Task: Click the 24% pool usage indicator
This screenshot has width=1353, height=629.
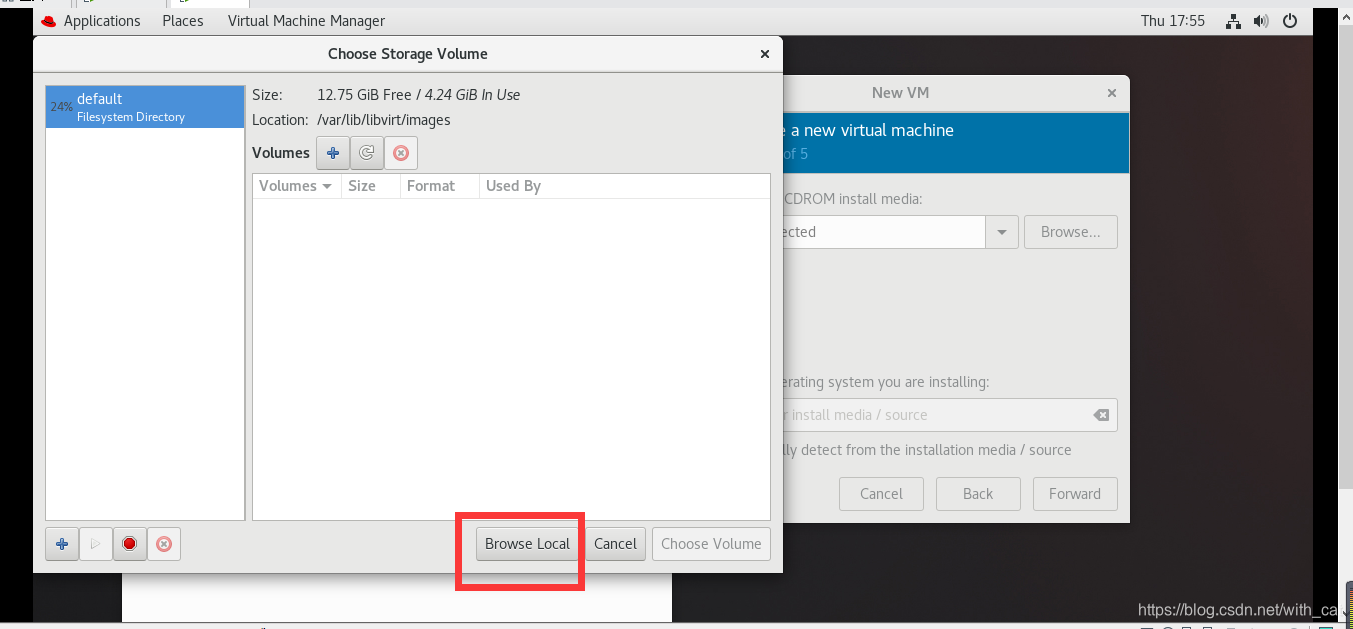Action: click(61, 107)
